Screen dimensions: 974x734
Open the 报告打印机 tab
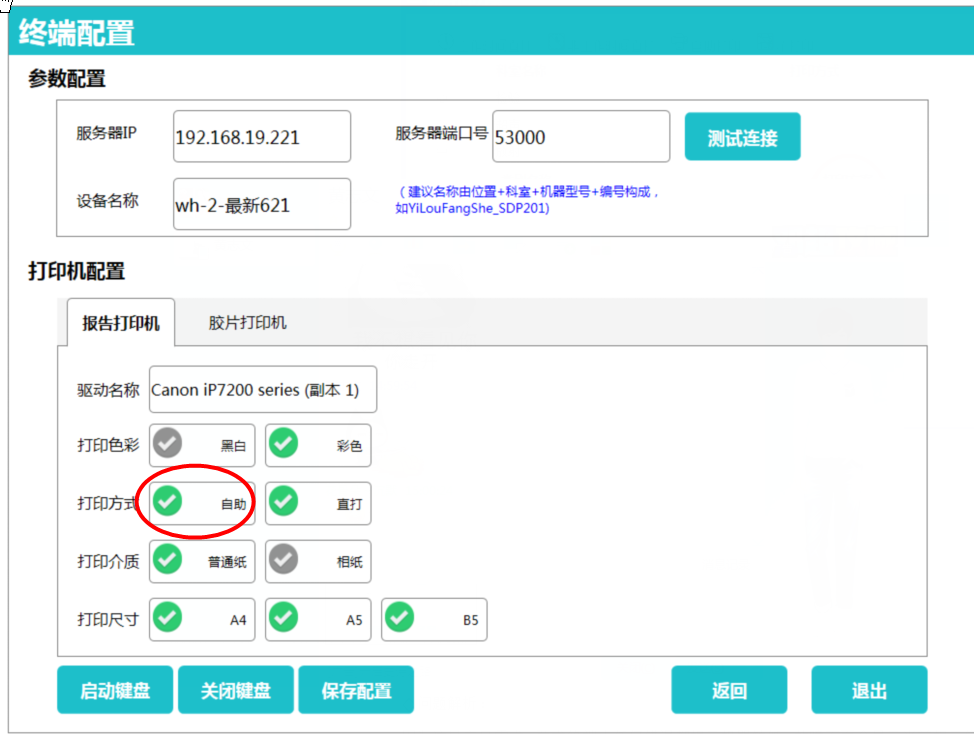coord(121,323)
